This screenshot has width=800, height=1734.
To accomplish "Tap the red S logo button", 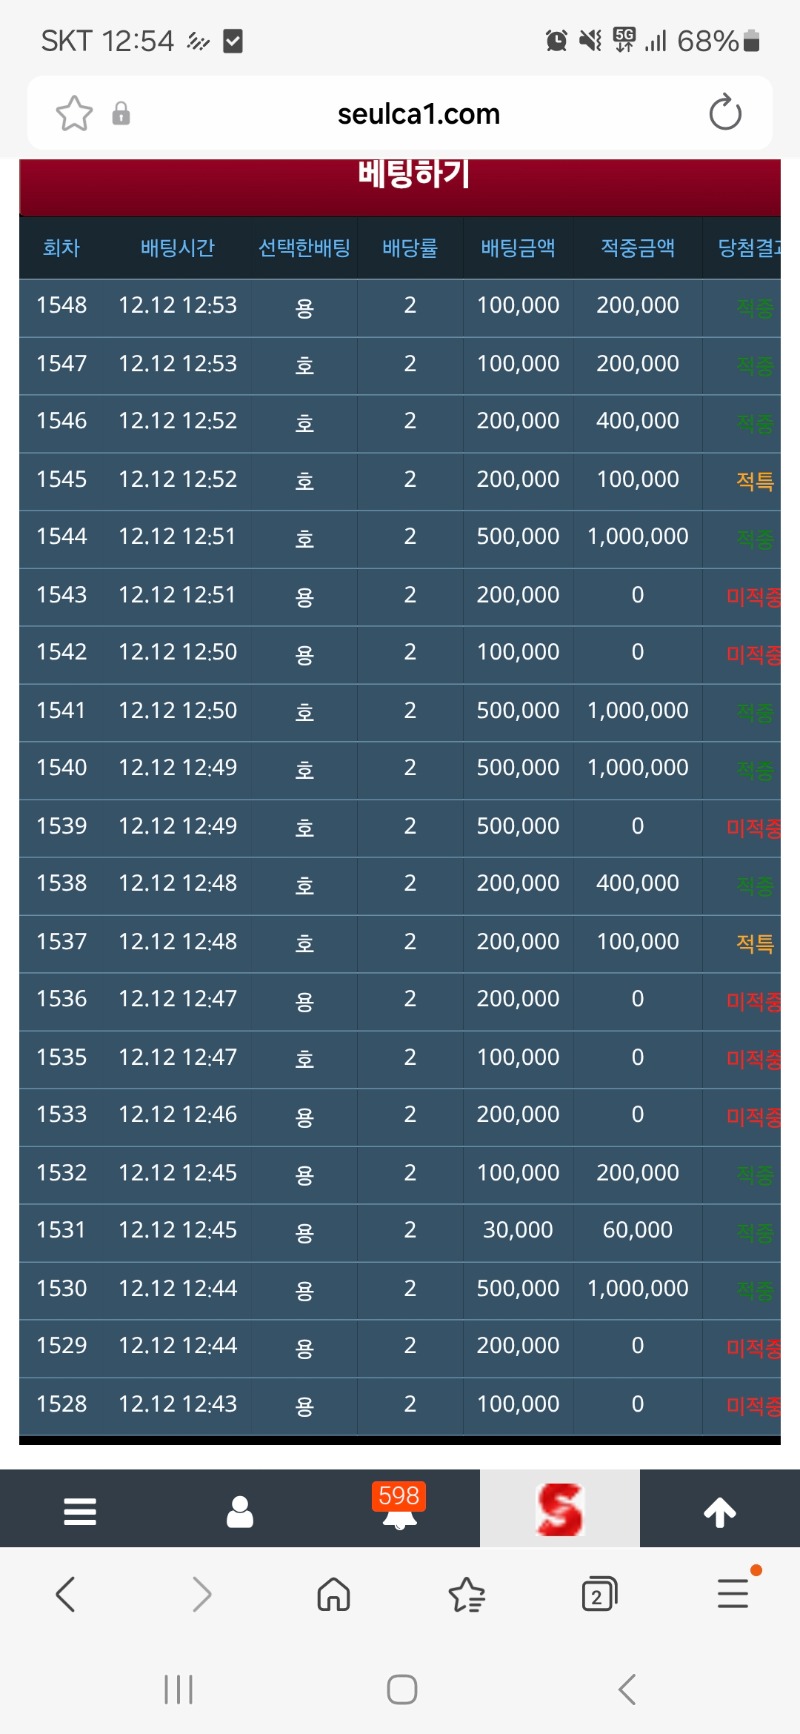I will click(559, 1509).
